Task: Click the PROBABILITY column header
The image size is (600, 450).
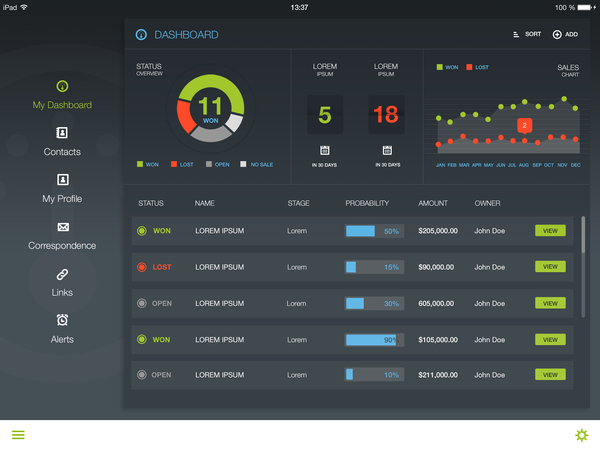Action: click(x=367, y=203)
